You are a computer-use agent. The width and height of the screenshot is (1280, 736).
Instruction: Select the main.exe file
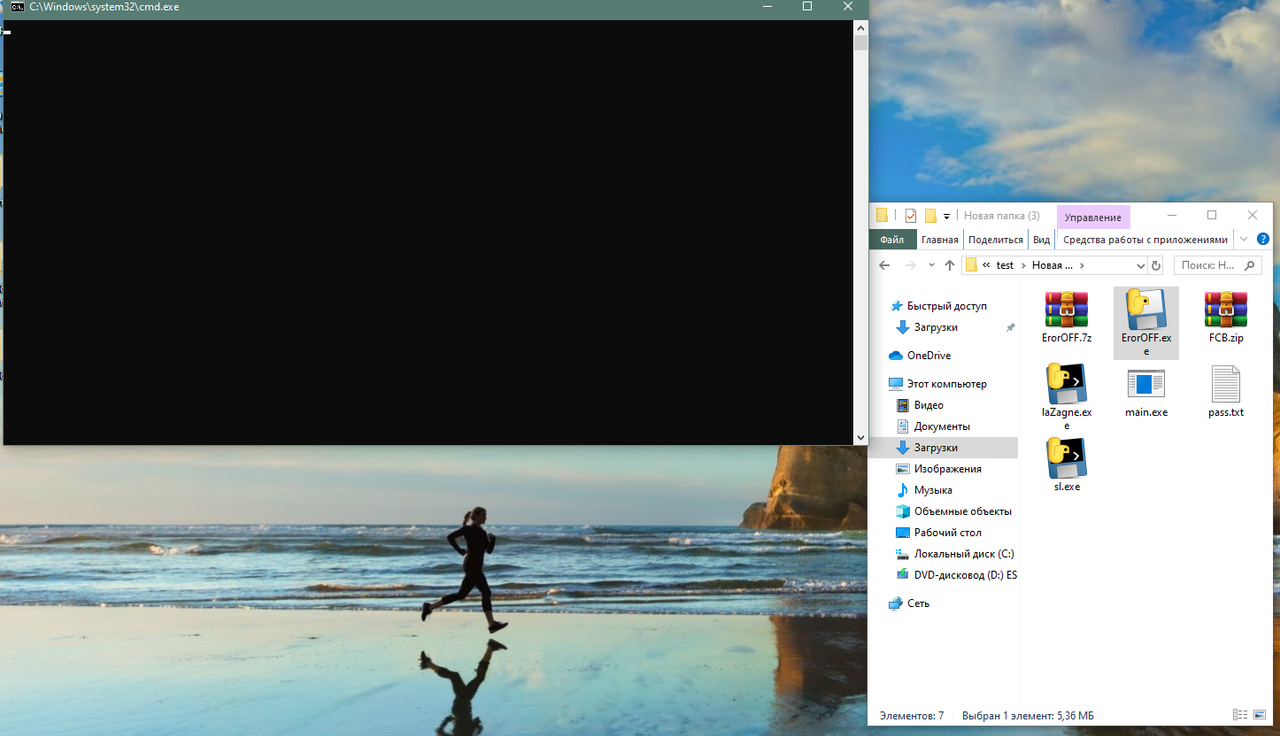tap(1146, 392)
